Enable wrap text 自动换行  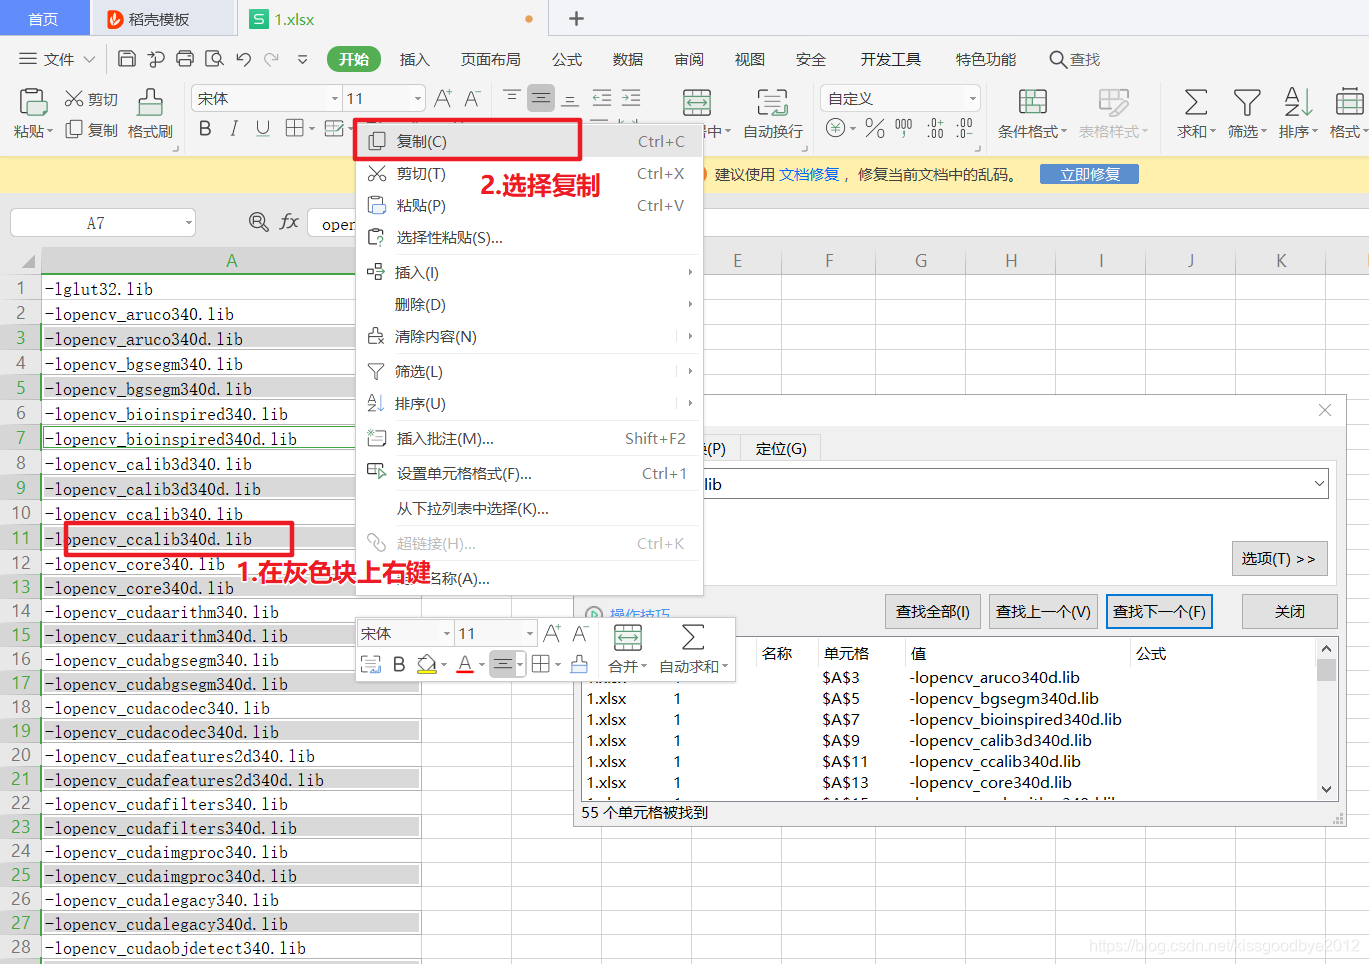coord(772,114)
